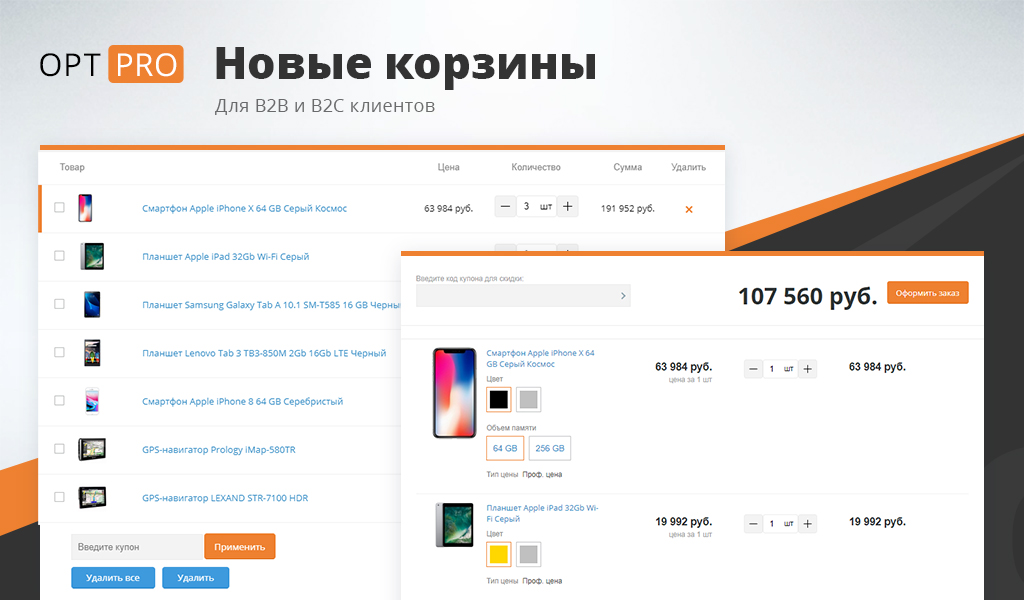Click minus for iPad in right cart
This screenshot has height=600, width=1024.
[753, 524]
